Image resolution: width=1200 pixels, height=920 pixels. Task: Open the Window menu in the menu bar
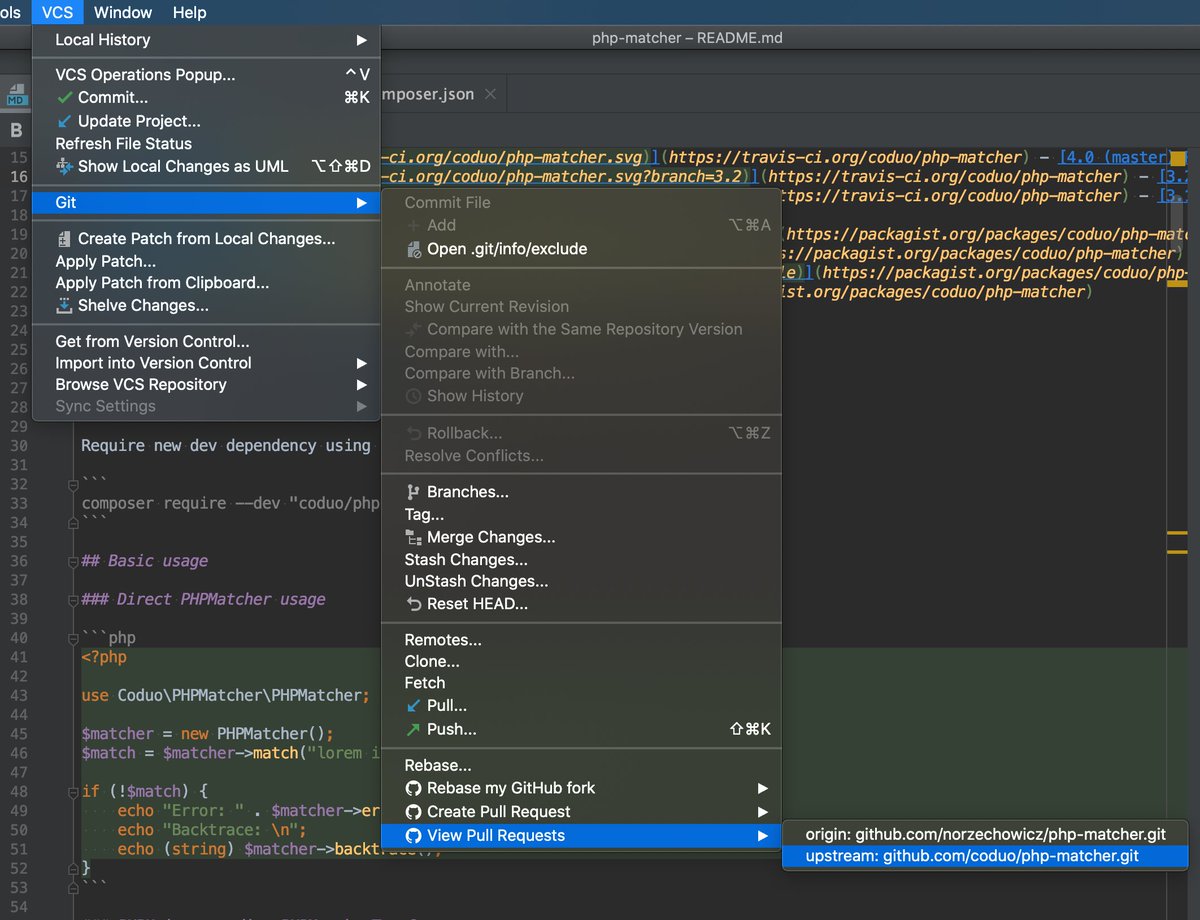tap(123, 13)
